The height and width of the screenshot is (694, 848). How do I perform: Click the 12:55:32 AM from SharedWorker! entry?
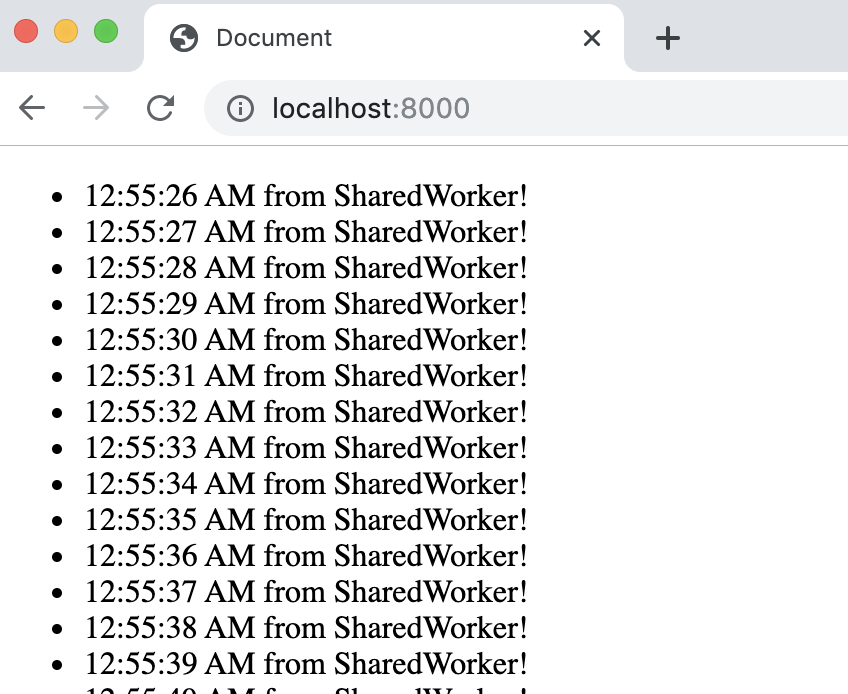tap(306, 412)
